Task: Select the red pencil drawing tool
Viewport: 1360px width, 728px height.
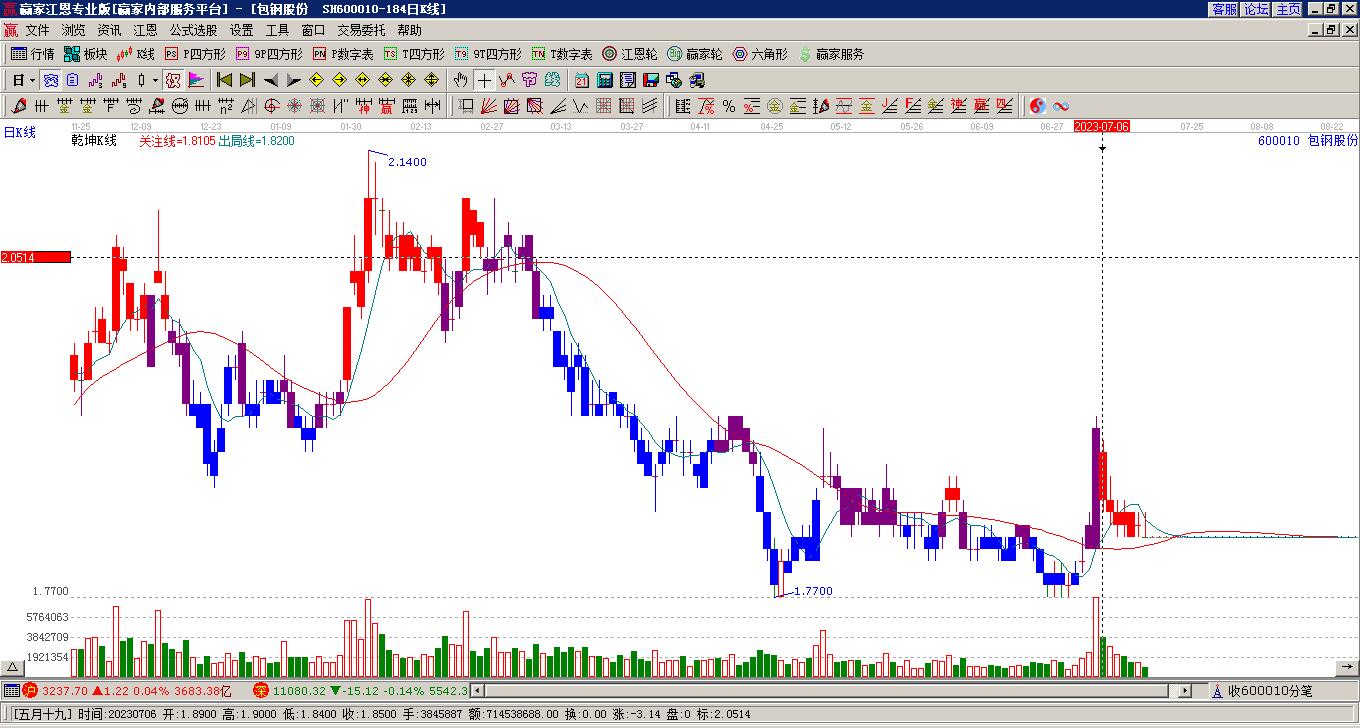Action: click(x=19, y=106)
